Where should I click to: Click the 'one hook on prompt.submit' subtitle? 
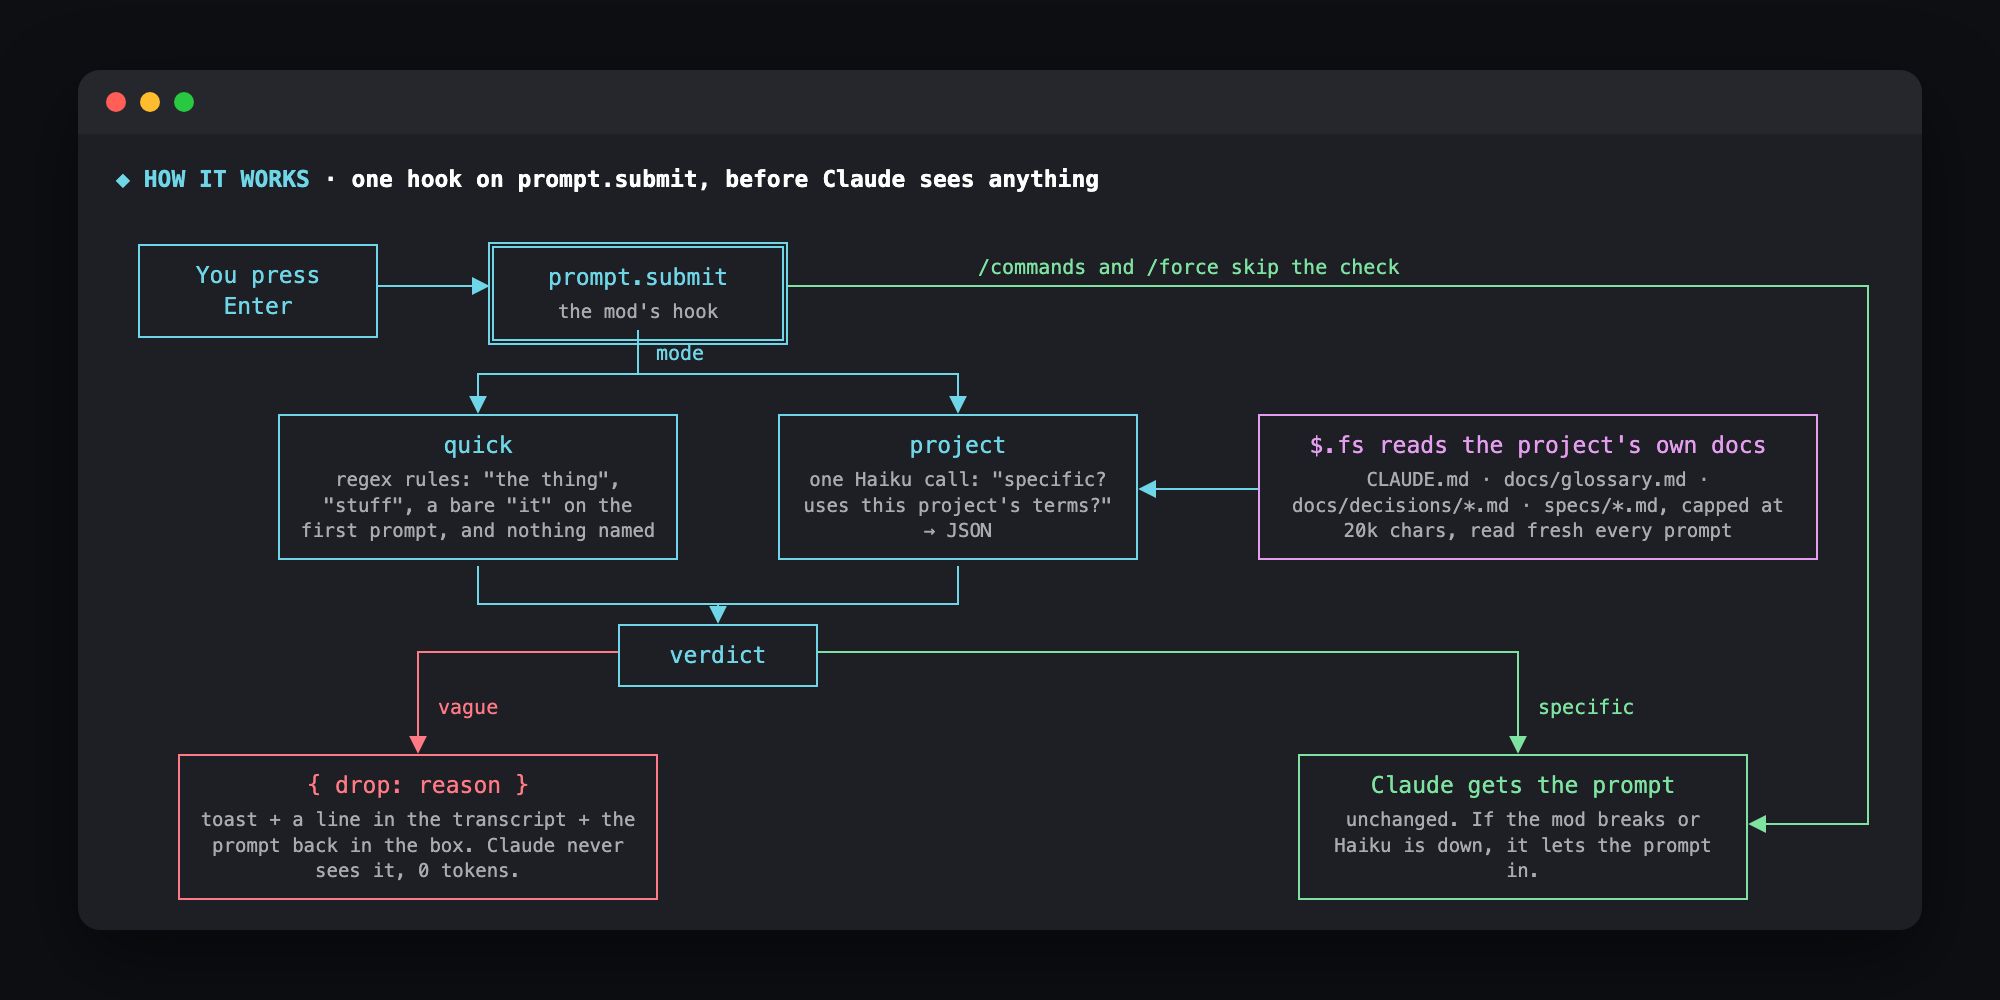click(x=725, y=179)
